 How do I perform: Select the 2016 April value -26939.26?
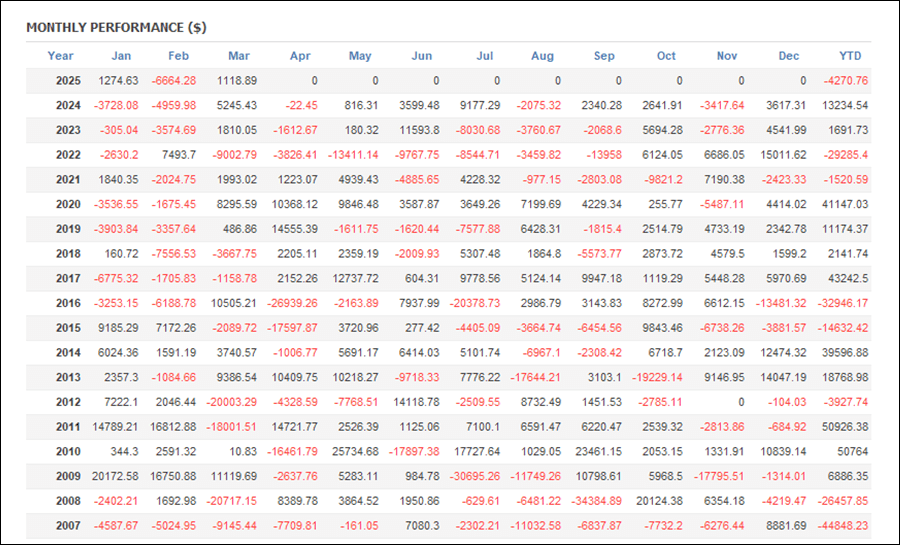292,303
